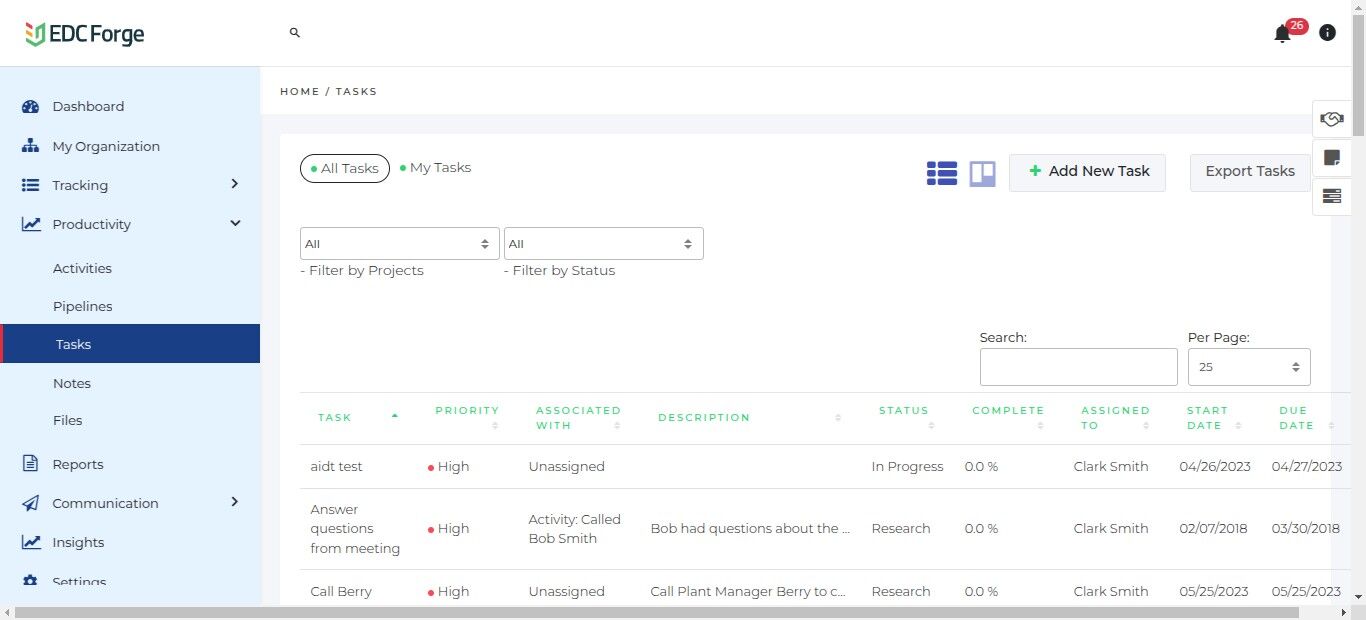The width and height of the screenshot is (1366, 620).
Task: Click the EDC Forge logo
Action: 85,34
